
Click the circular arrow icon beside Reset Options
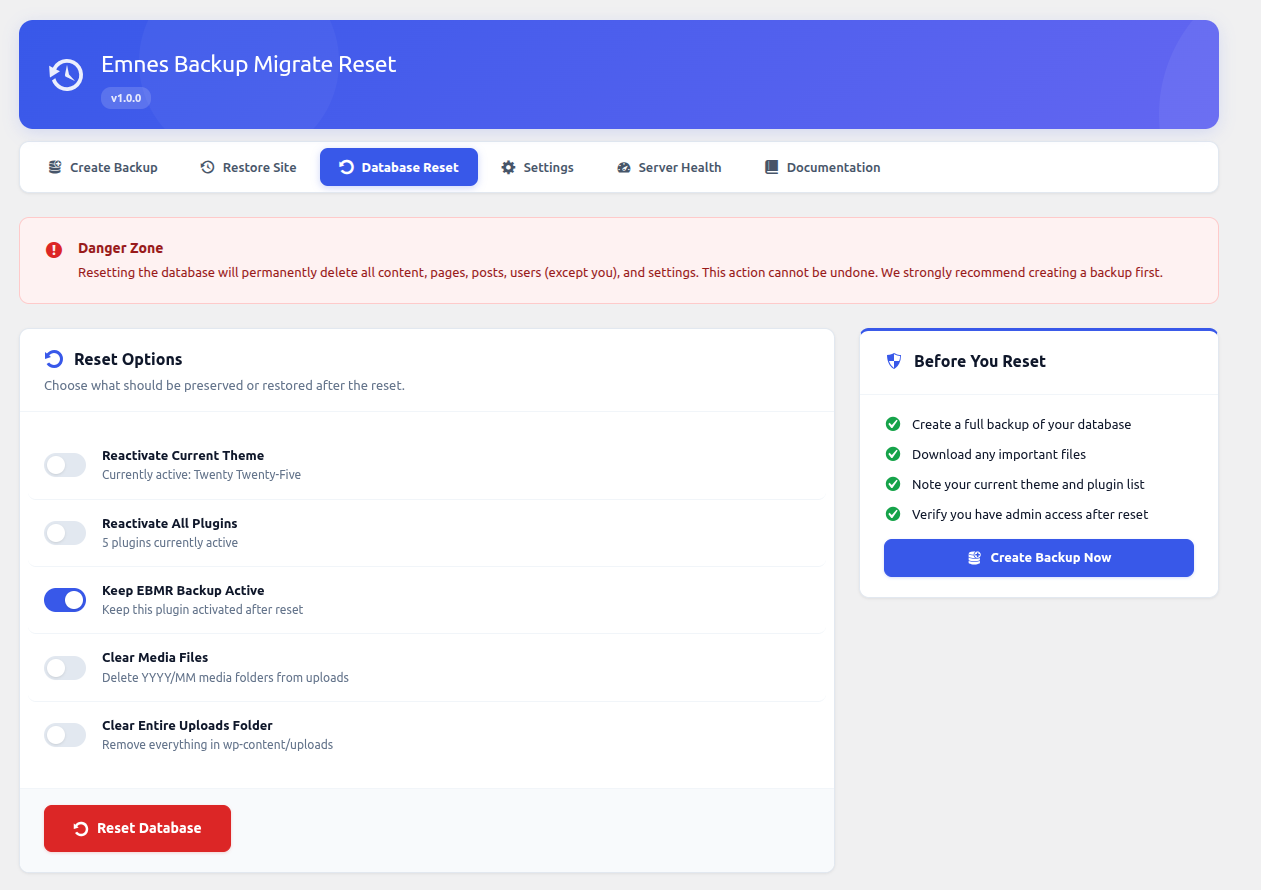52,358
